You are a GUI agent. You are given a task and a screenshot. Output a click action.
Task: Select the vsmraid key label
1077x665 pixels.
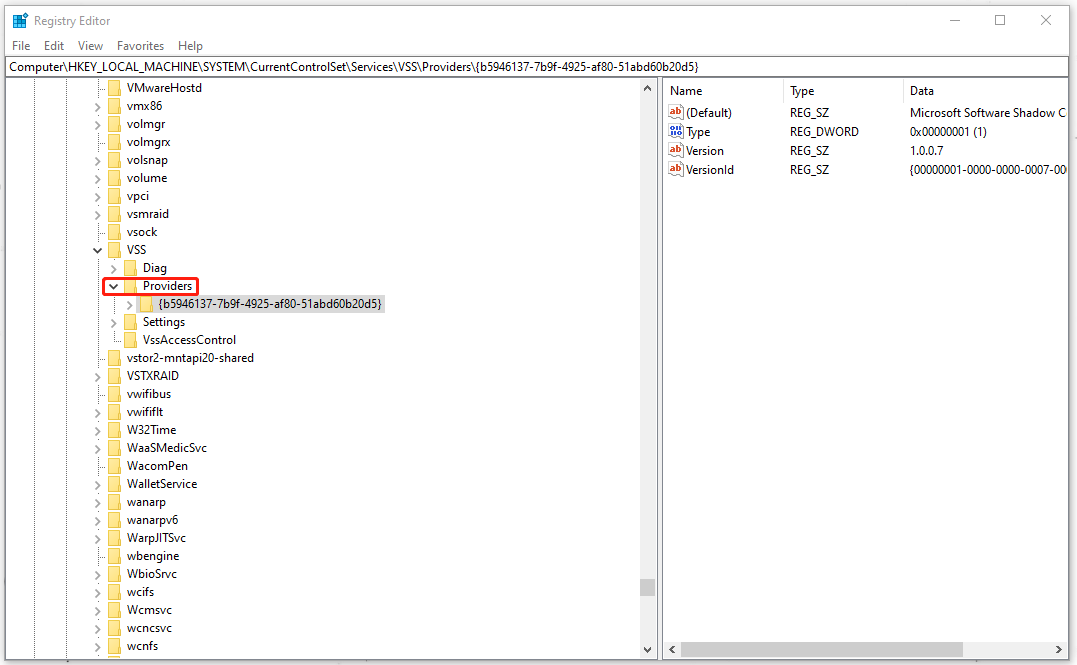pyautogui.click(x=148, y=214)
